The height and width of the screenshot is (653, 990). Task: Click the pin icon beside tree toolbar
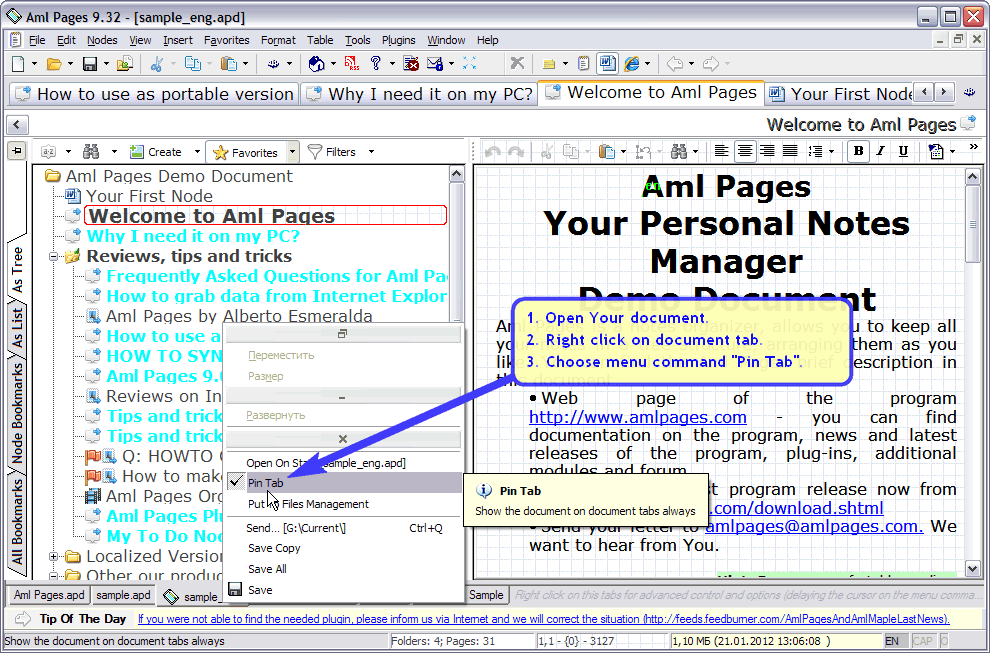(x=16, y=151)
